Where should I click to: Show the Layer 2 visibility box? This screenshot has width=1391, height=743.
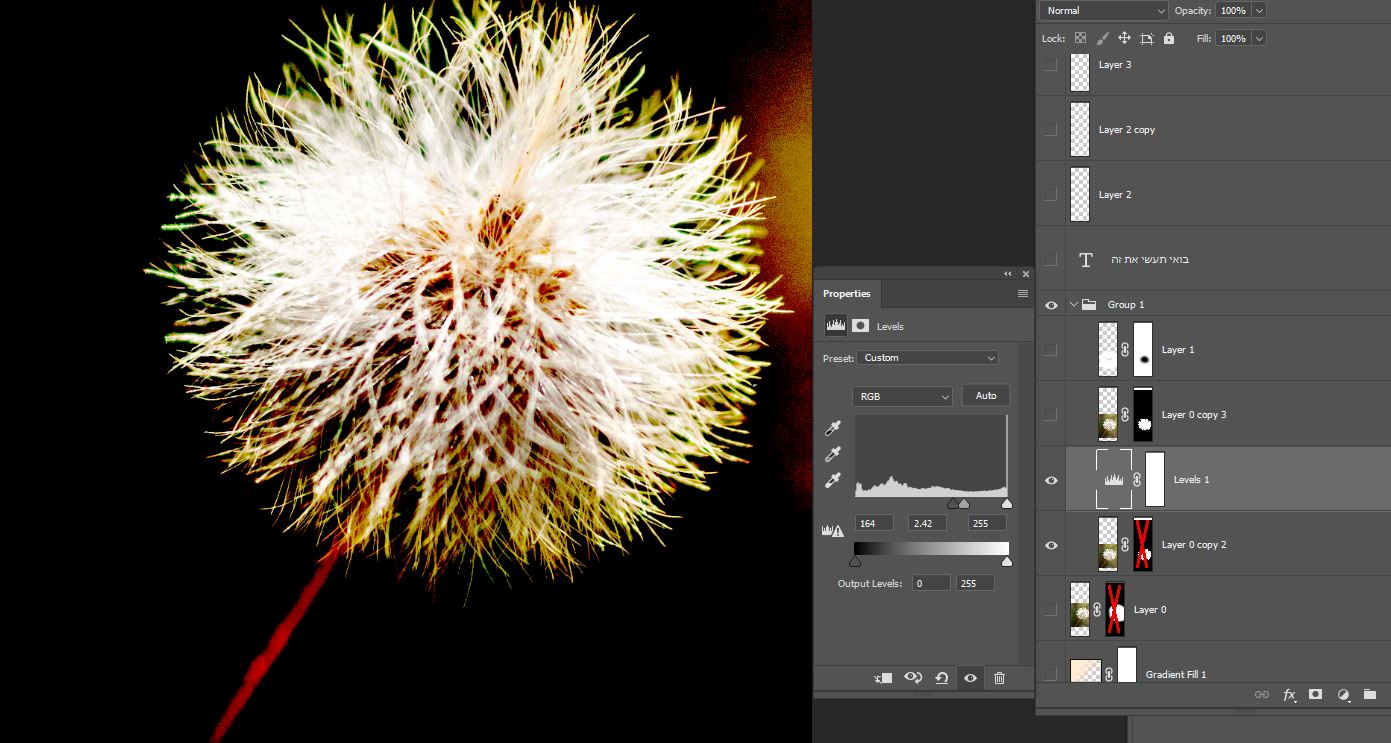click(x=1050, y=194)
